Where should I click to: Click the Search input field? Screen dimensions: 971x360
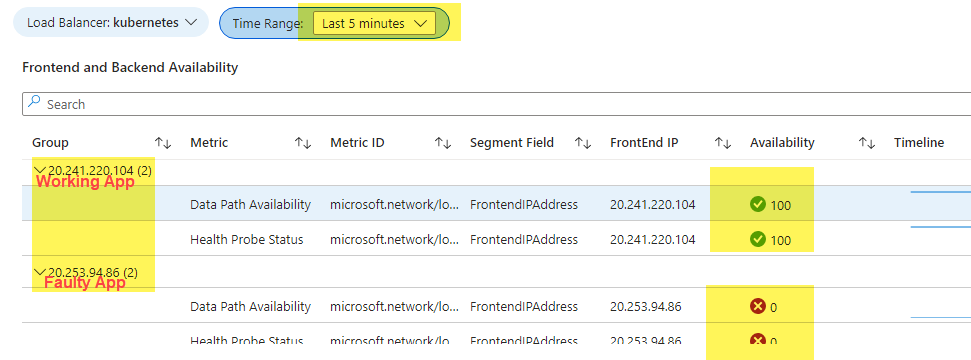pyautogui.click(x=497, y=104)
